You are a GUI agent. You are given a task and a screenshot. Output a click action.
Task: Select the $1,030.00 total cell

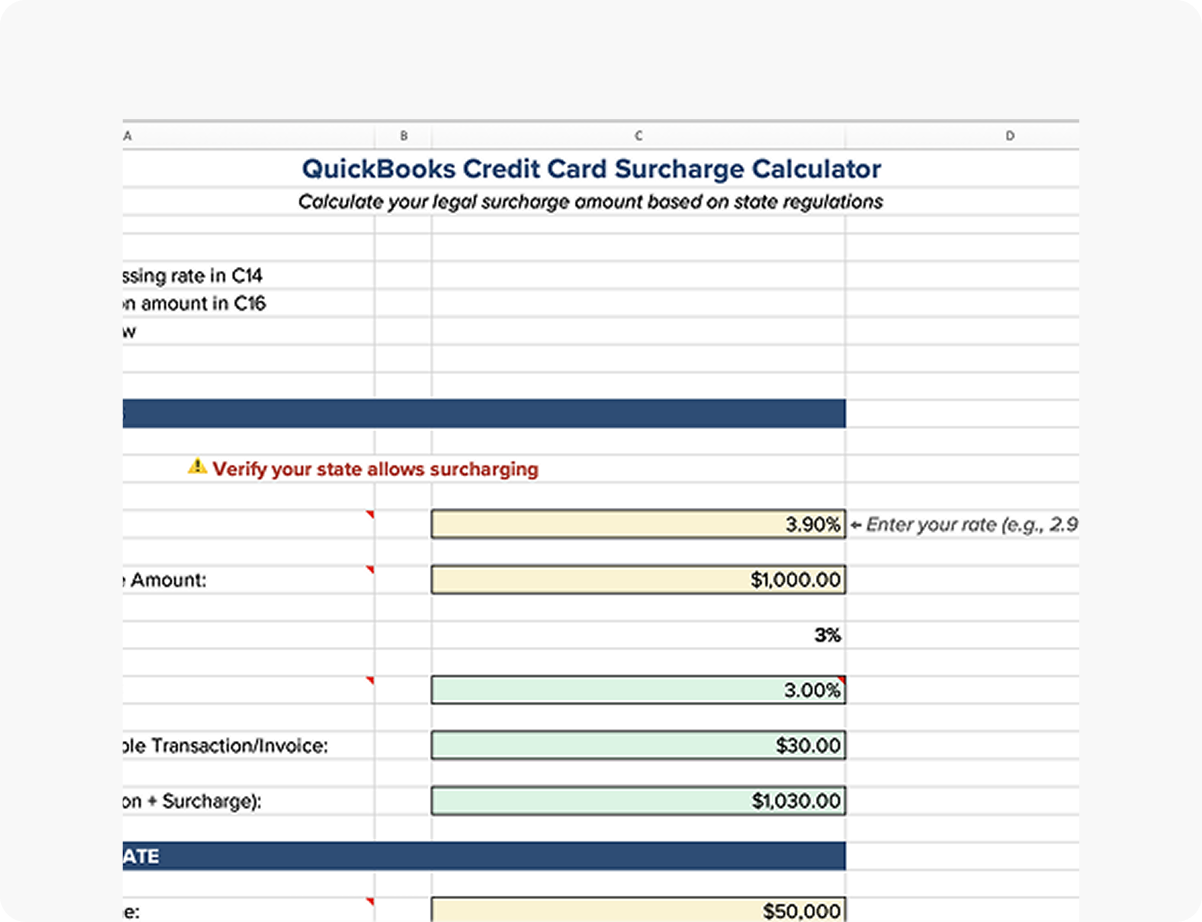[x=637, y=800]
